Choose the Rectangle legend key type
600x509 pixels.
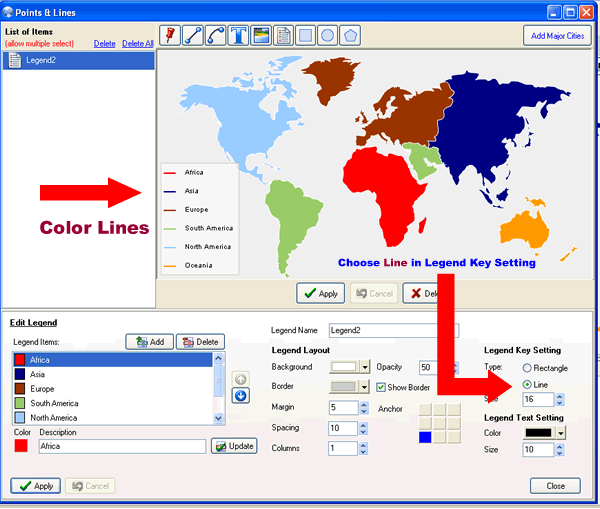pyautogui.click(x=527, y=368)
